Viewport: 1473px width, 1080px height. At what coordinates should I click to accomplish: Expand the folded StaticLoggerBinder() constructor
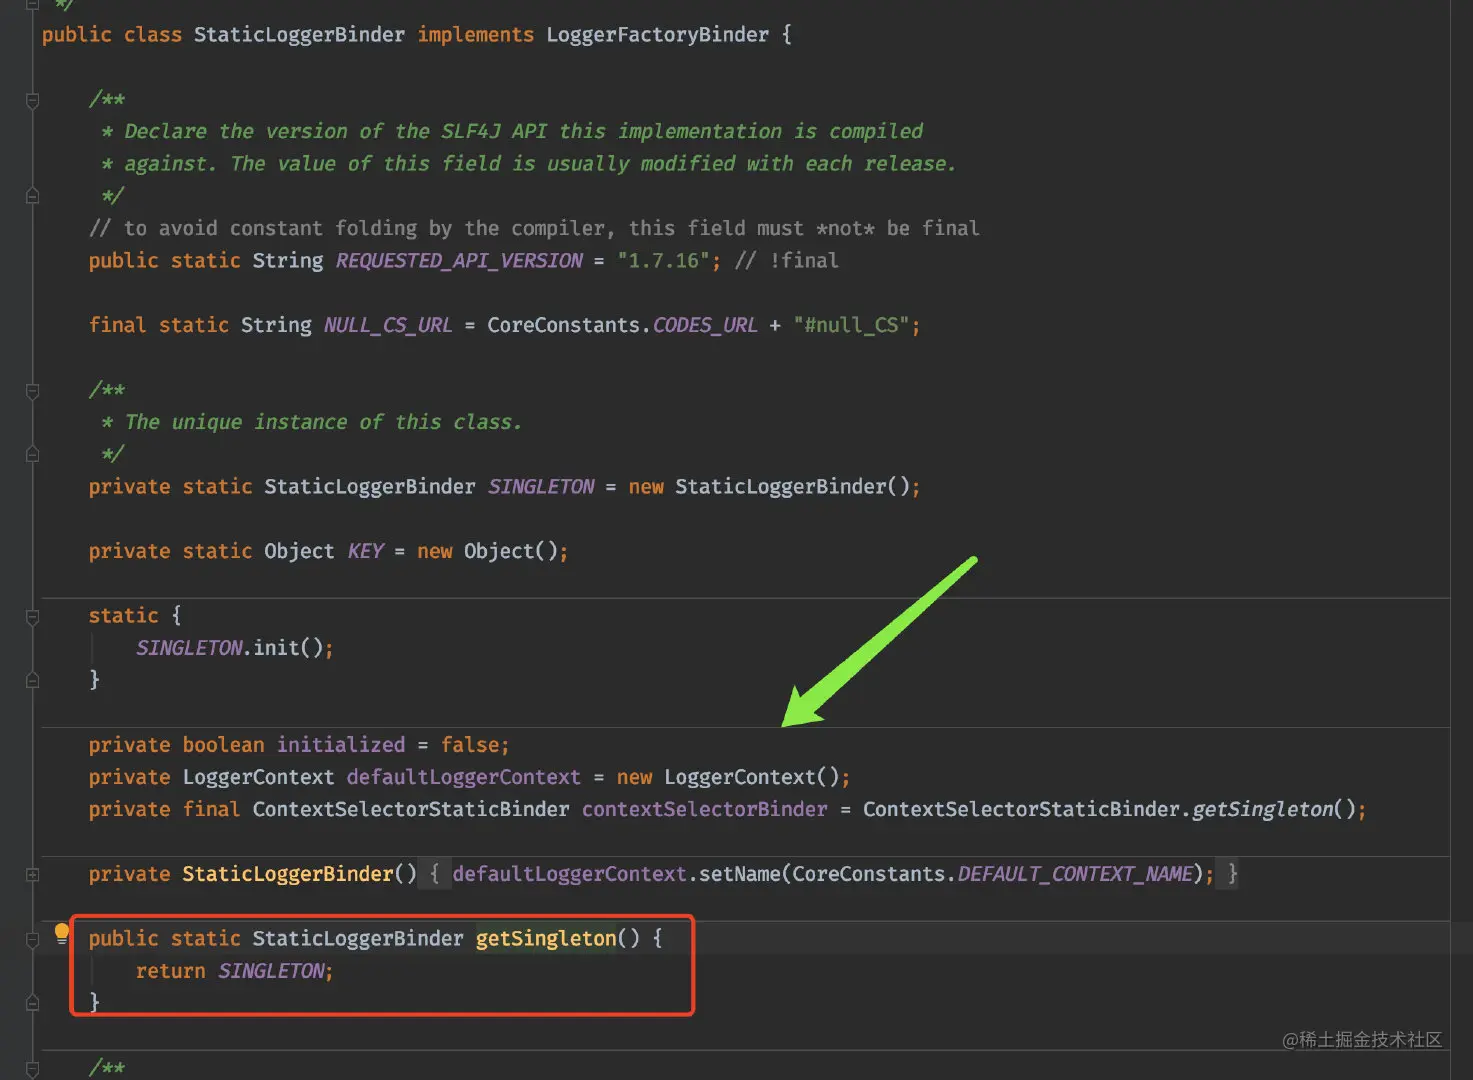(x=32, y=875)
